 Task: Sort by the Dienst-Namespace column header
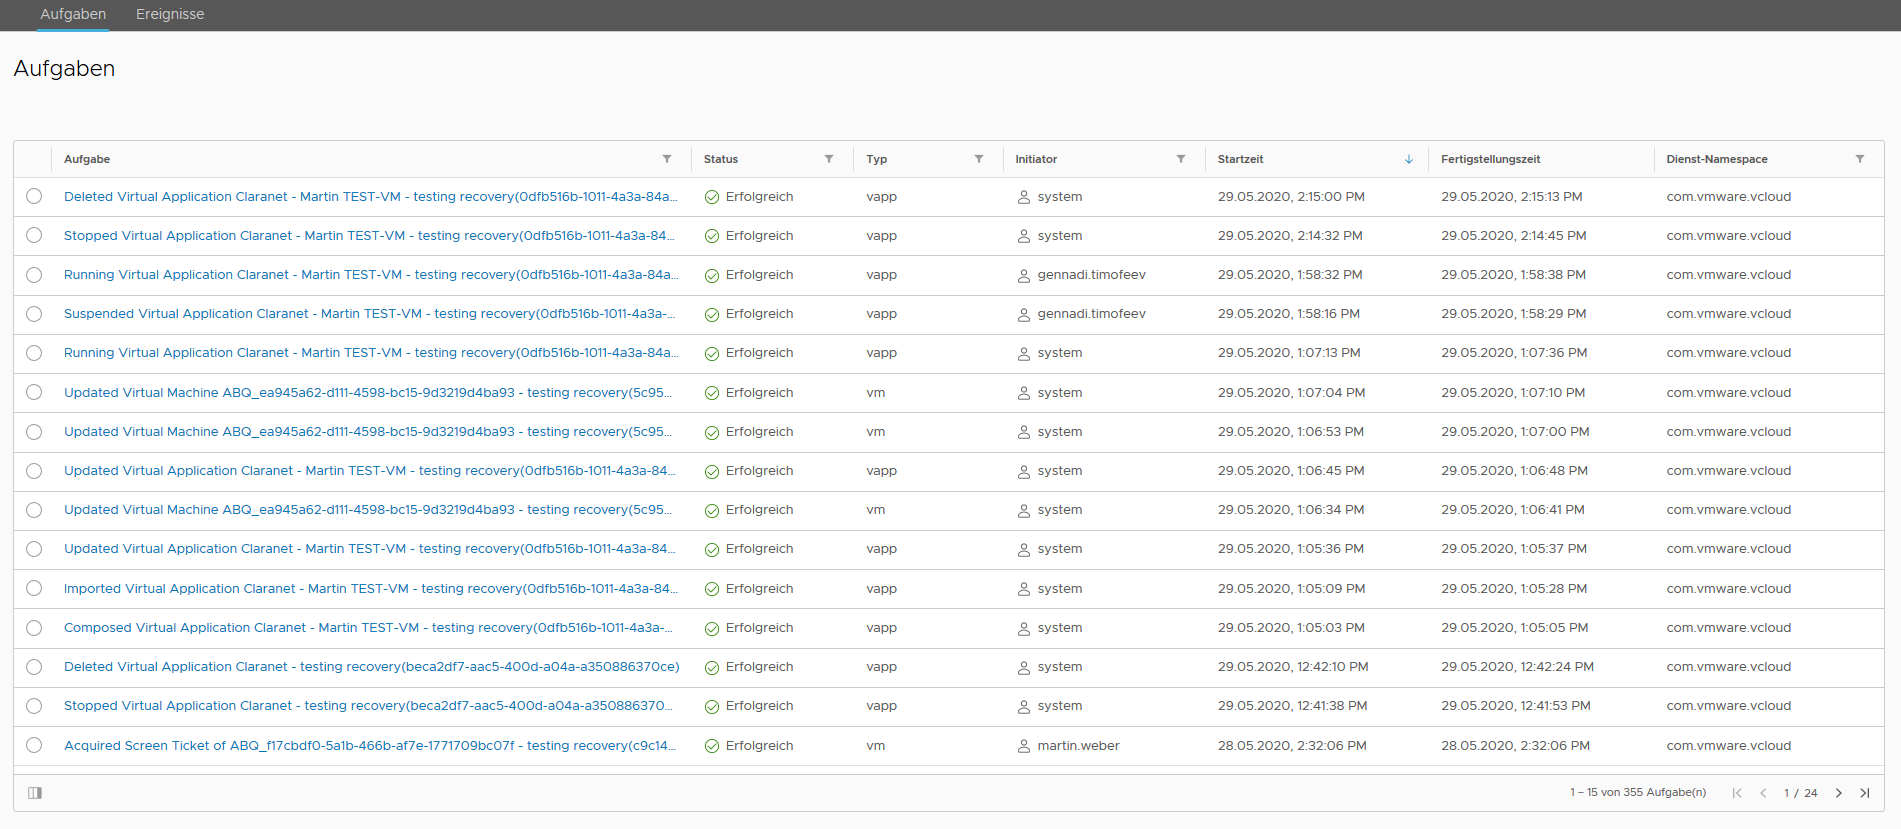(1717, 159)
